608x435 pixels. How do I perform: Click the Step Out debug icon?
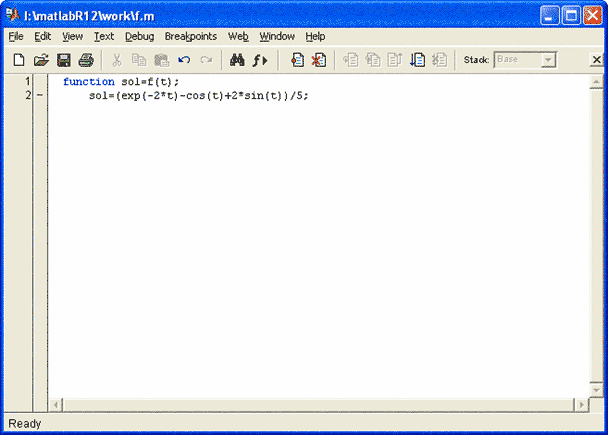tap(395, 60)
